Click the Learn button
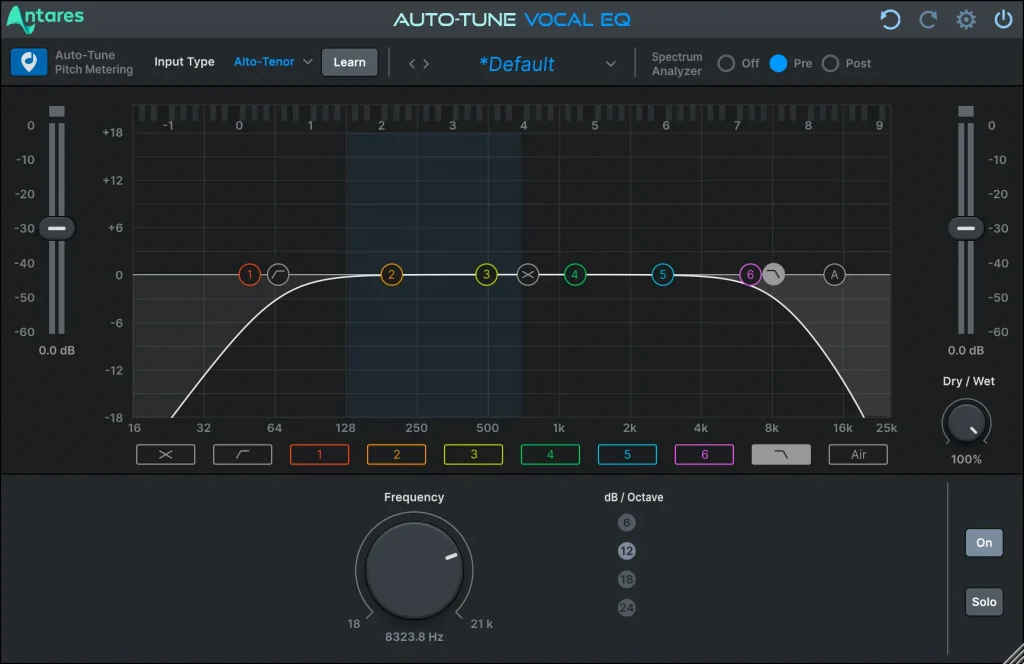1024x664 pixels. coord(349,61)
